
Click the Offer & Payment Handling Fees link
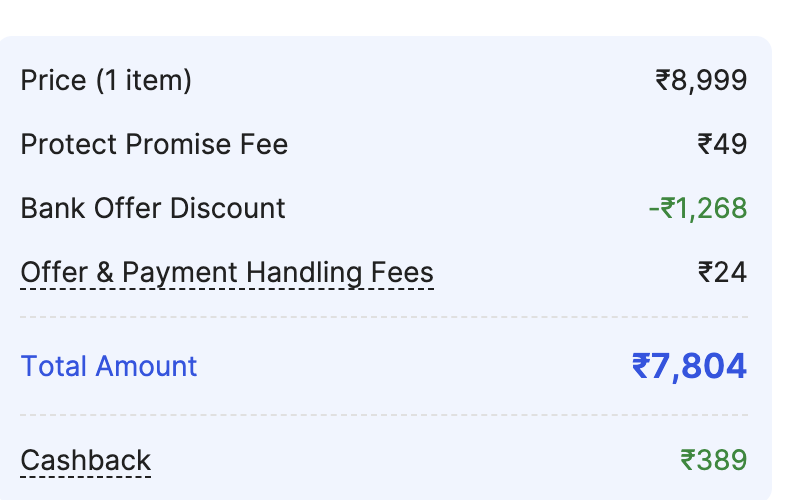pyautogui.click(x=227, y=272)
